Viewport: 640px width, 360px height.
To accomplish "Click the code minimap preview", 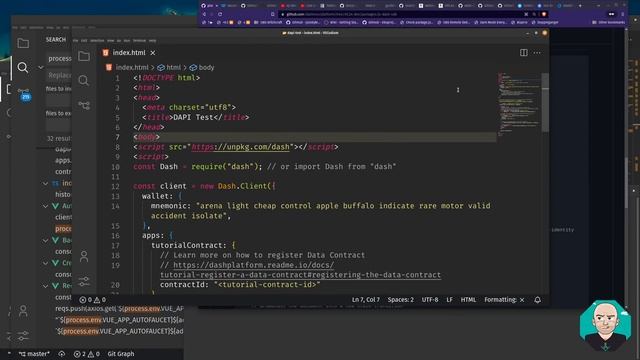I will tap(519, 104).
